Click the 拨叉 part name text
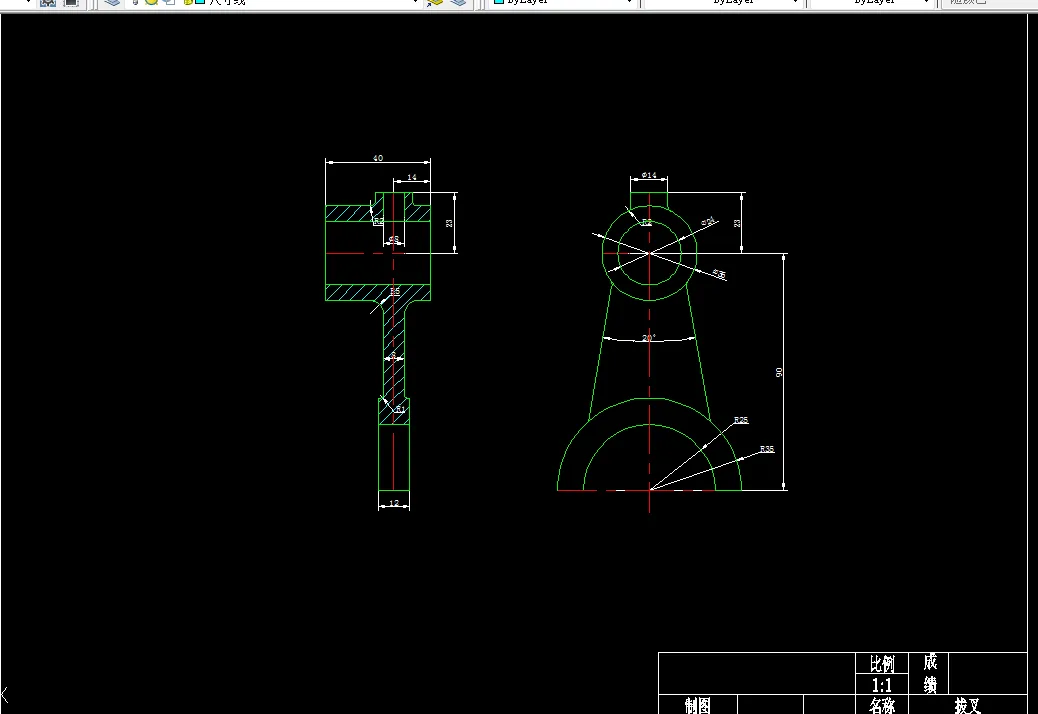Image resolution: width=1038 pixels, height=714 pixels. point(967,705)
